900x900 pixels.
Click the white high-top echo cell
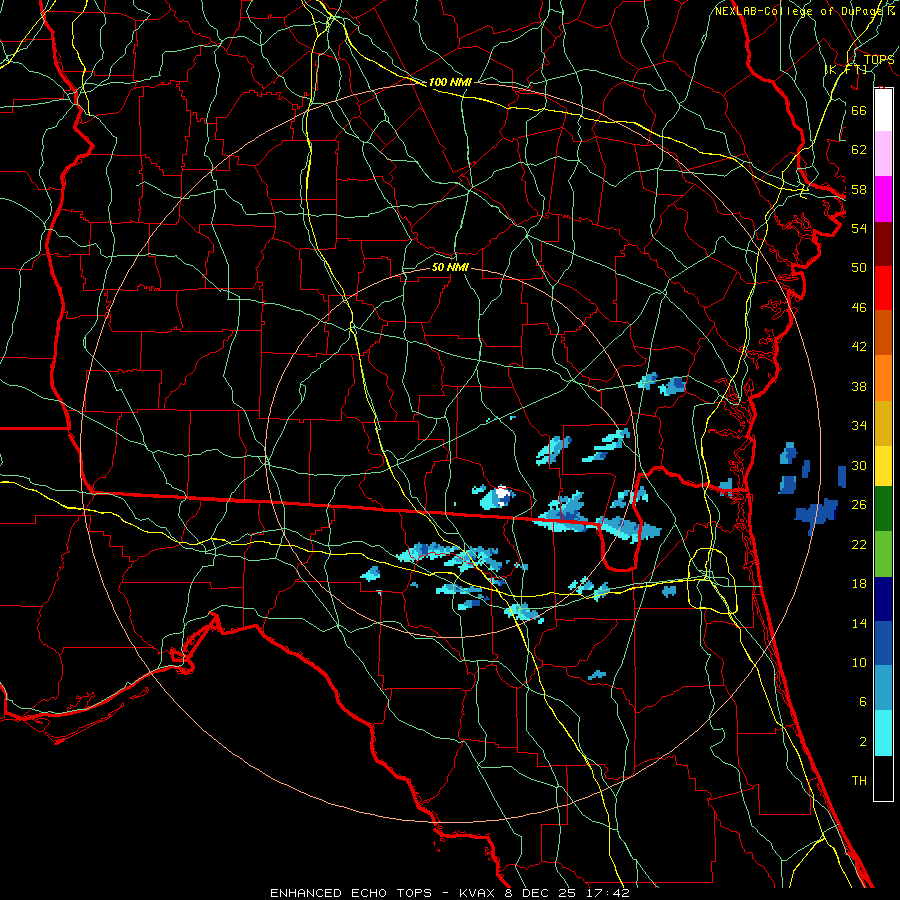pyautogui.click(x=503, y=492)
